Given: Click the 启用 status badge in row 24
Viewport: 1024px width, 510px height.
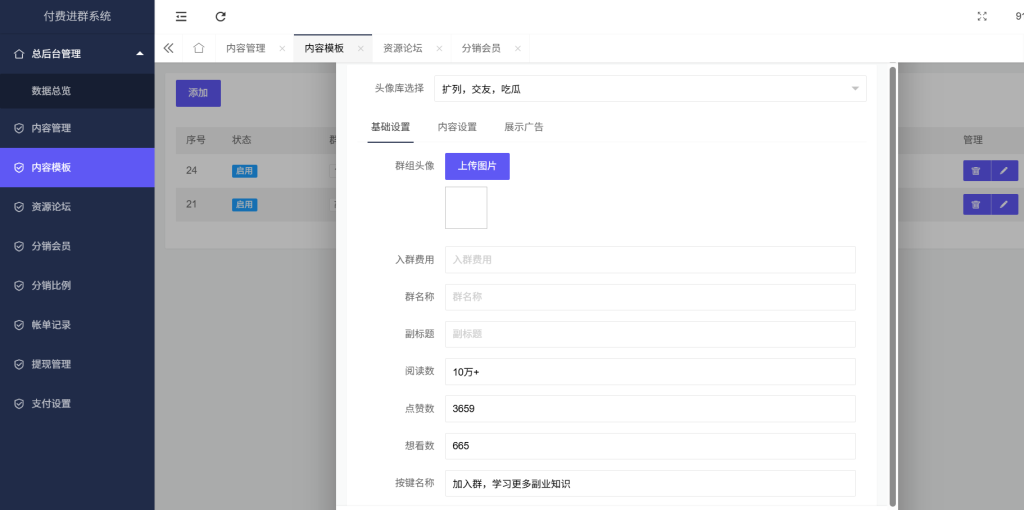Looking at the screenshot, I should pos(245,171).
